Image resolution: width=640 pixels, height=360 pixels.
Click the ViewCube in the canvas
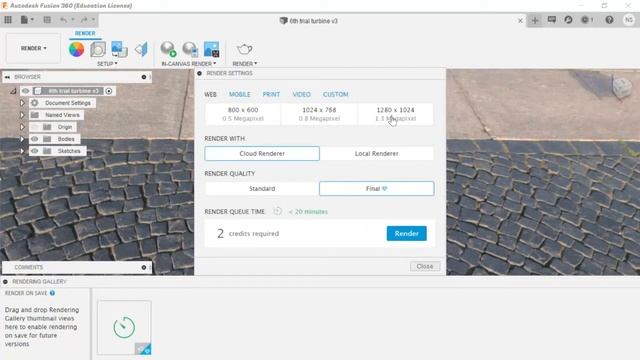622,87
